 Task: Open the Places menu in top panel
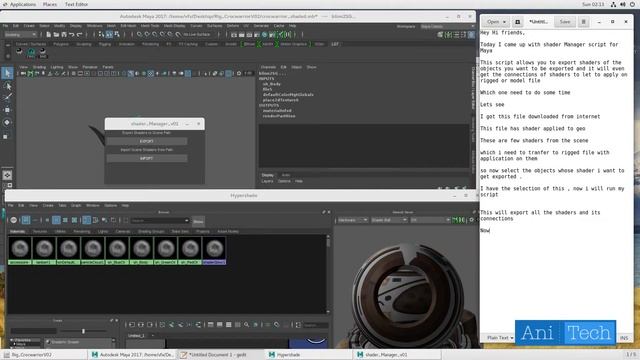click(x=50, y=4)
